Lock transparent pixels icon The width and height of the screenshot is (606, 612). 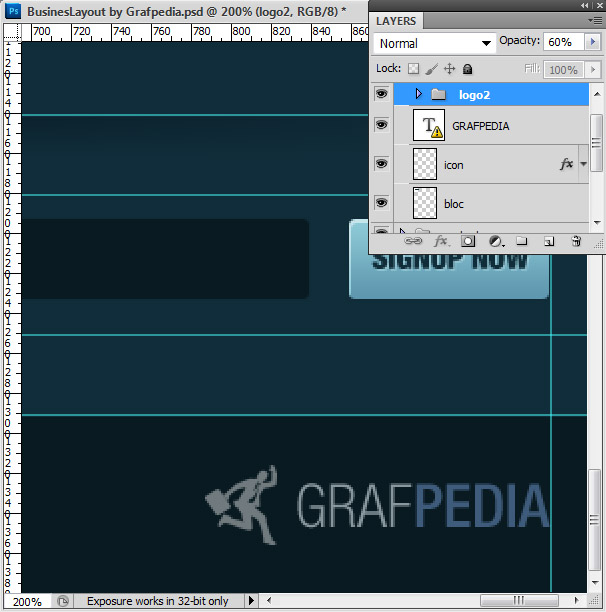tap(413, 69)
